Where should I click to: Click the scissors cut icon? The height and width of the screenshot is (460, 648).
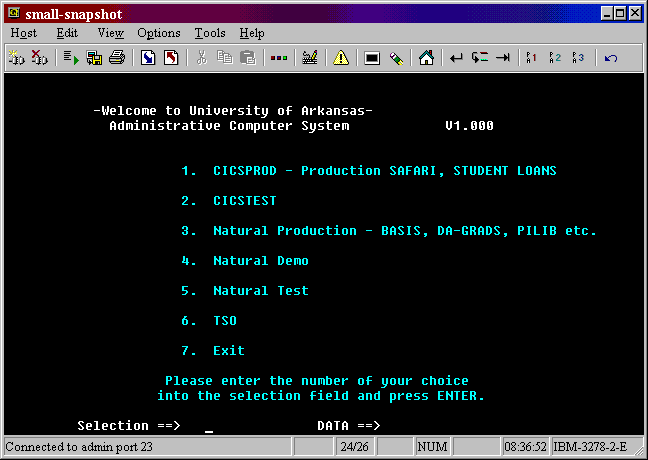(202, 57)
